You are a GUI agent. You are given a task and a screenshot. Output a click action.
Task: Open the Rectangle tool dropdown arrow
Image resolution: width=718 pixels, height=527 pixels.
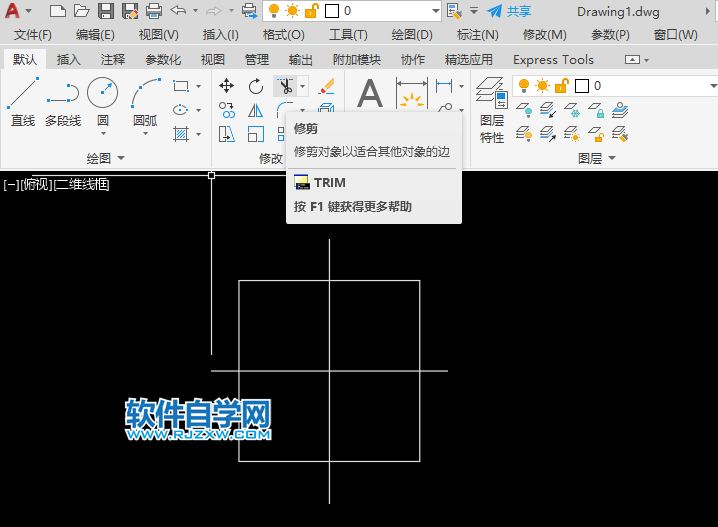(x=198, y=86)
